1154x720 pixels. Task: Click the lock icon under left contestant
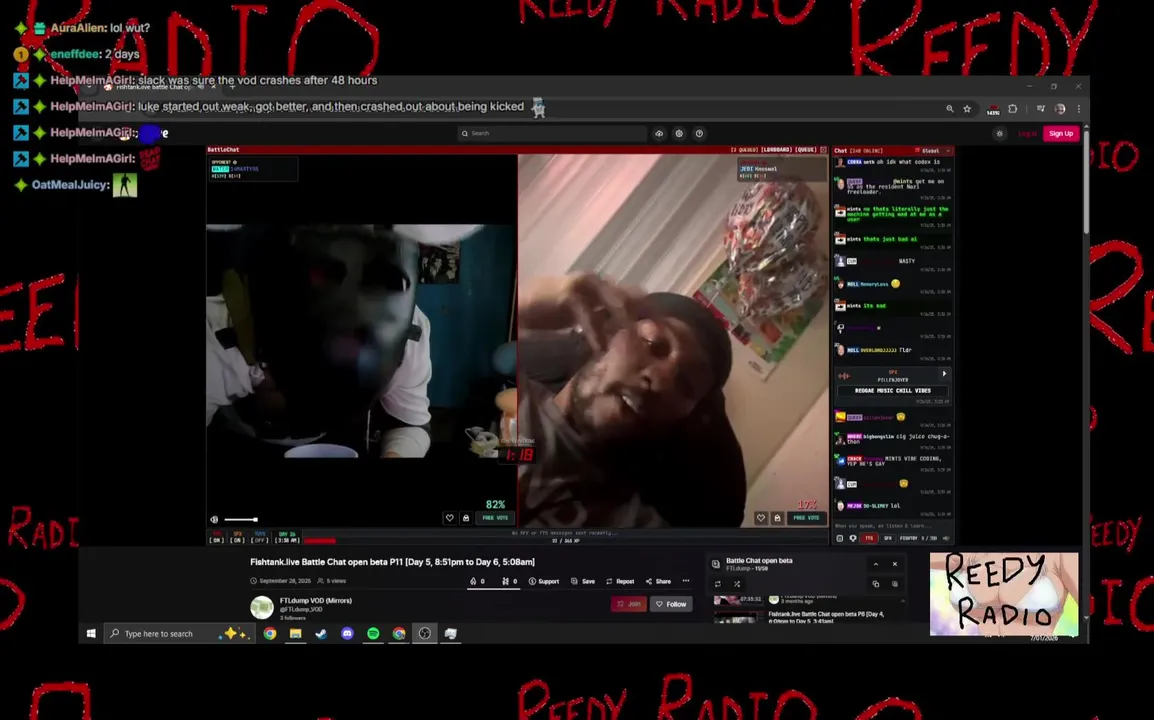click(x=466, y=518)
